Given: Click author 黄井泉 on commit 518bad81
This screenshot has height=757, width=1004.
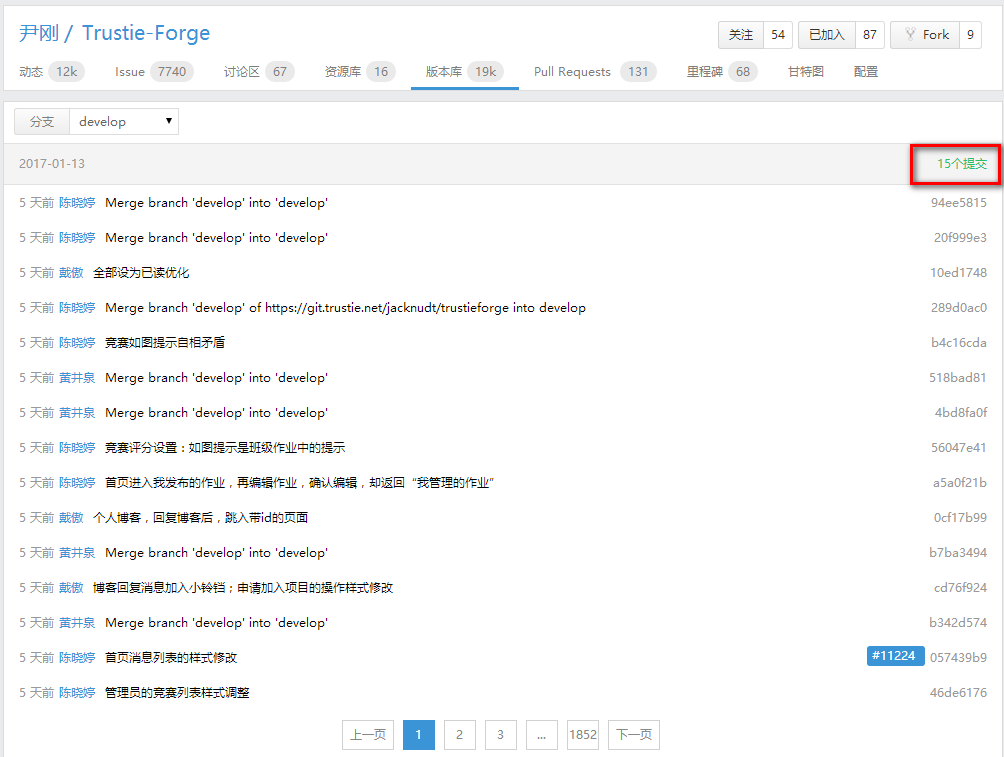Looking at the screenshot, I should pyautogui.click(x=77, y=378).
